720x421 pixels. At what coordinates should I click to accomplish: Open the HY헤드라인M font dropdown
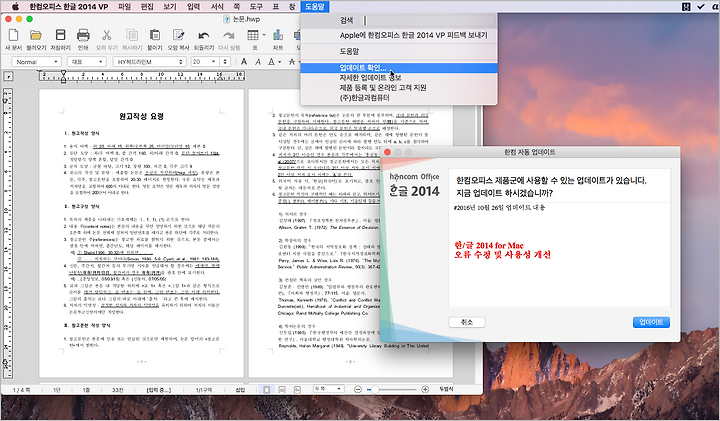(x=150, y=62)
